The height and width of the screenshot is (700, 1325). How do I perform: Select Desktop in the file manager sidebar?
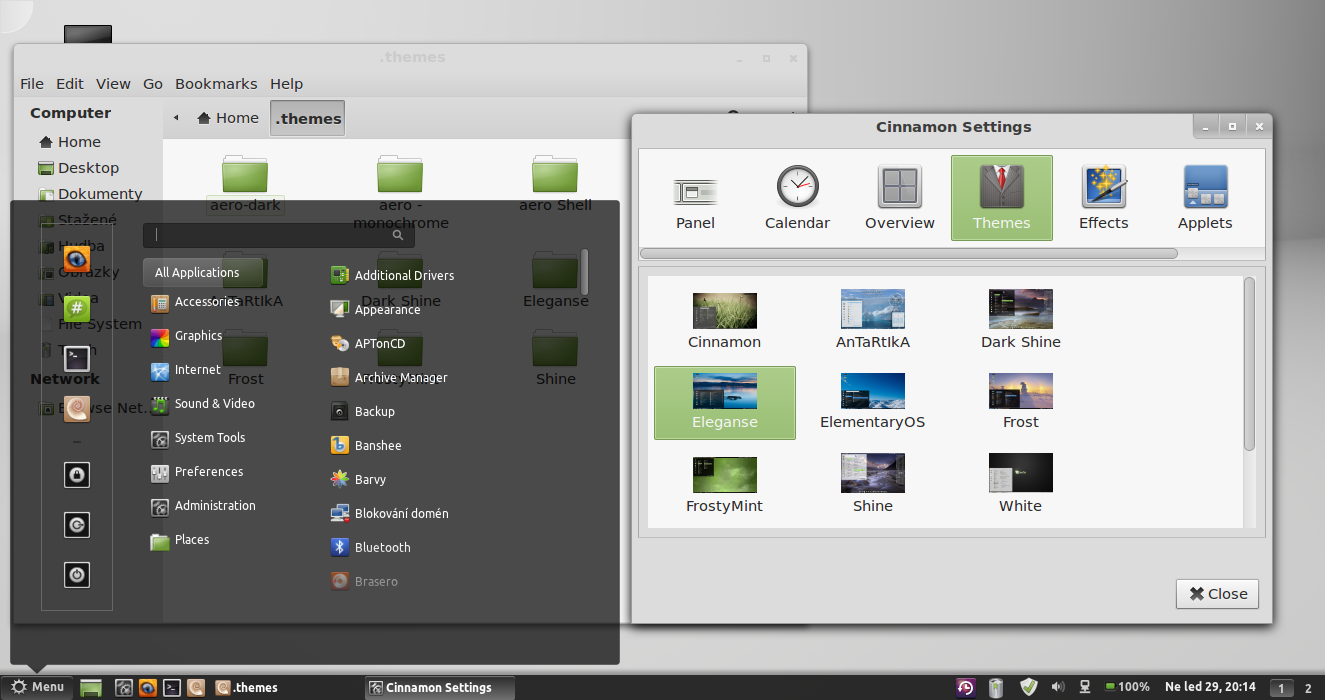pos(79,168)
